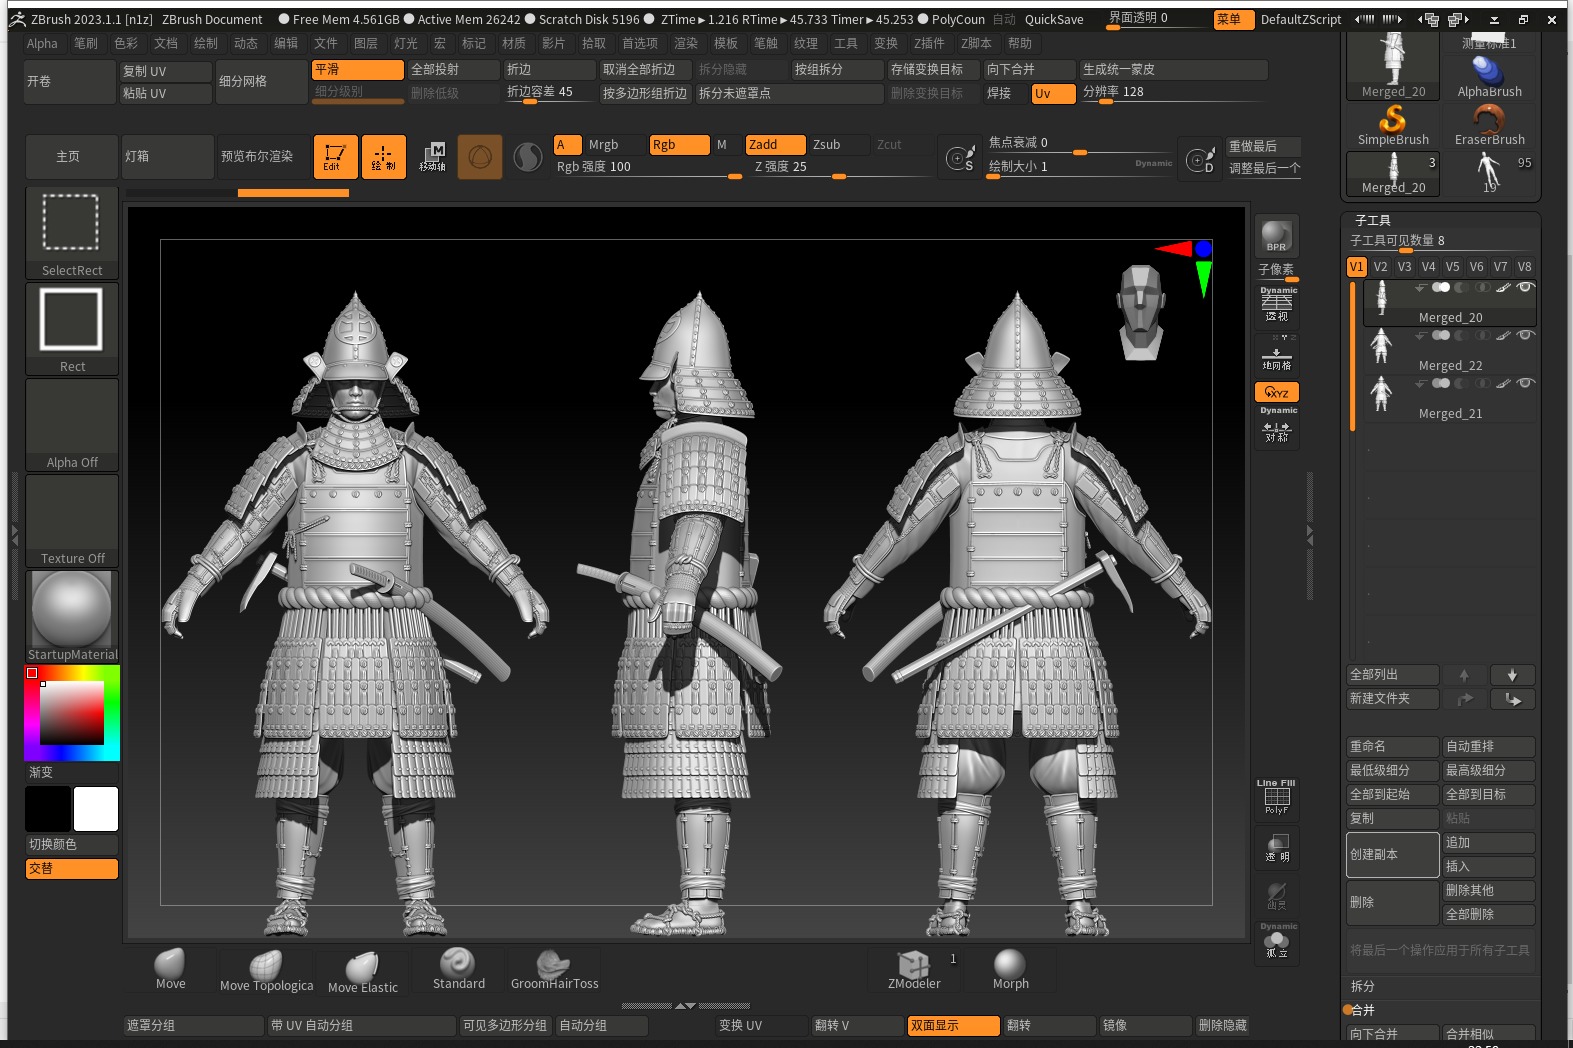Toggle Zadd mode
This screenshot has height=1048, width=1573.
coord(775,145)
